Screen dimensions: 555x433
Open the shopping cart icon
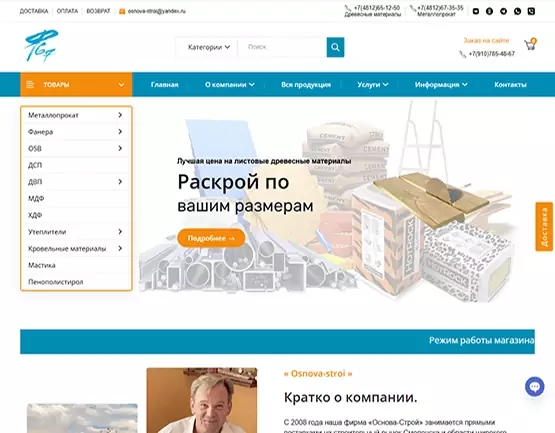click(x=530, y=44)
